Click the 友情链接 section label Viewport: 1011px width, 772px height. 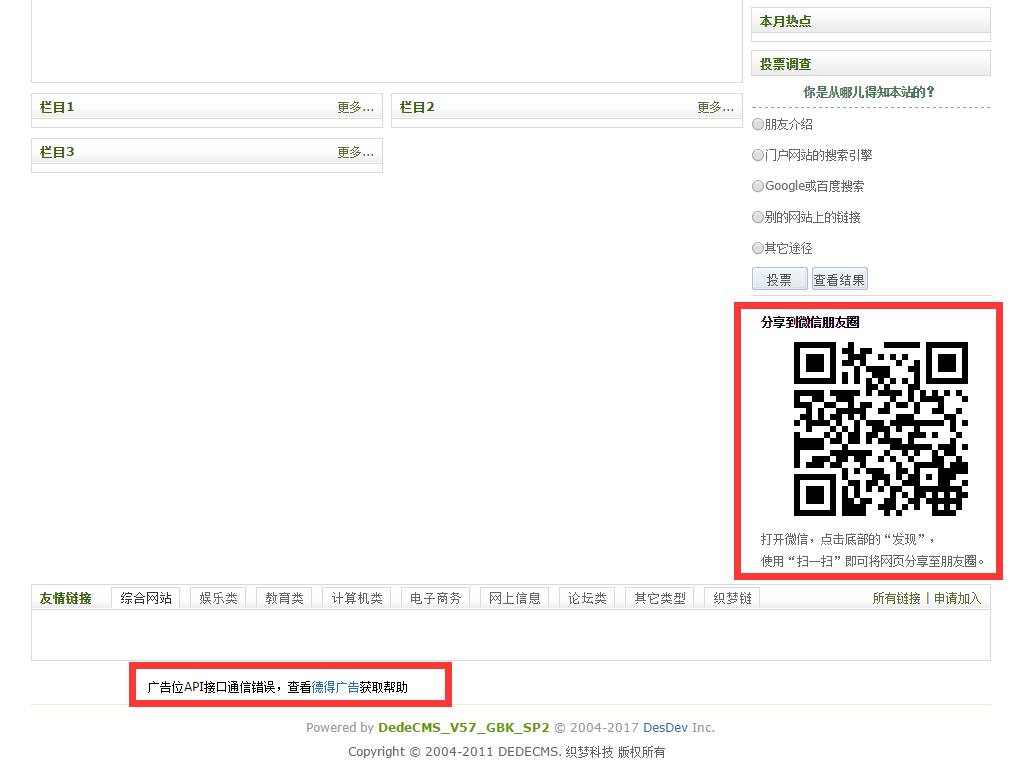[65, 599]
